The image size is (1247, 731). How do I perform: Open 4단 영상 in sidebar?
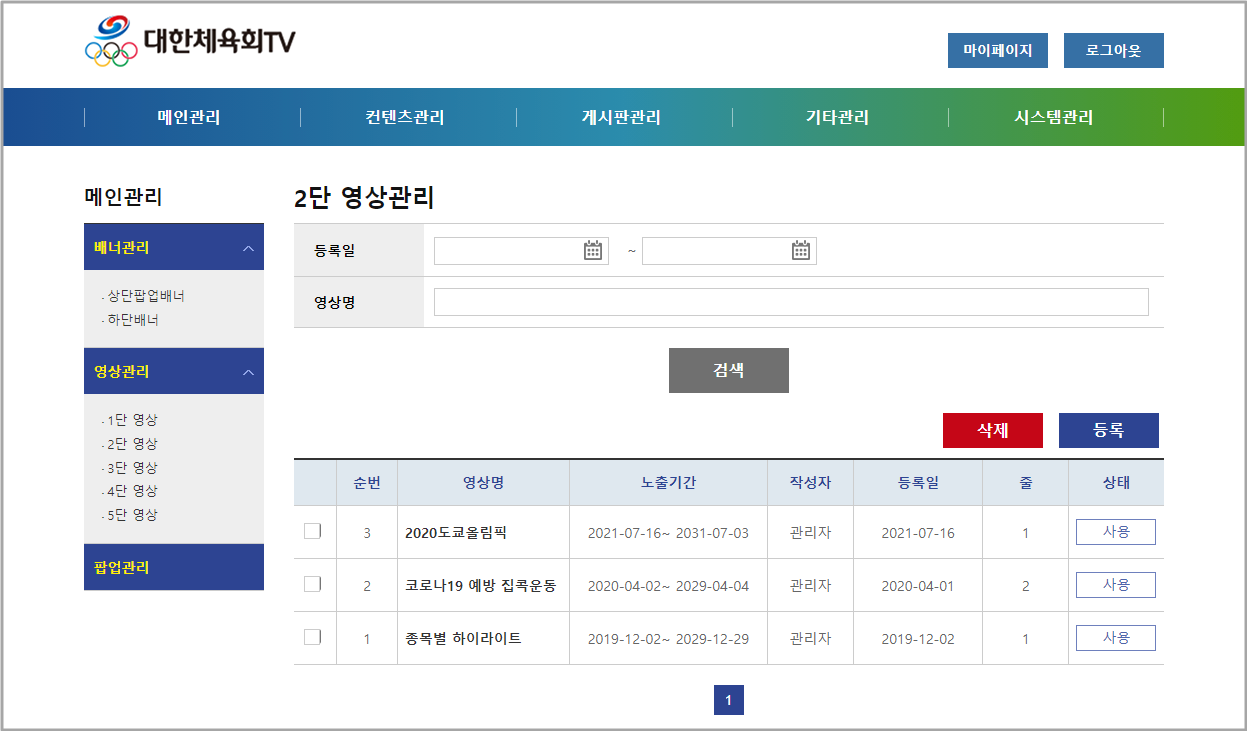(x=131, y=491)
